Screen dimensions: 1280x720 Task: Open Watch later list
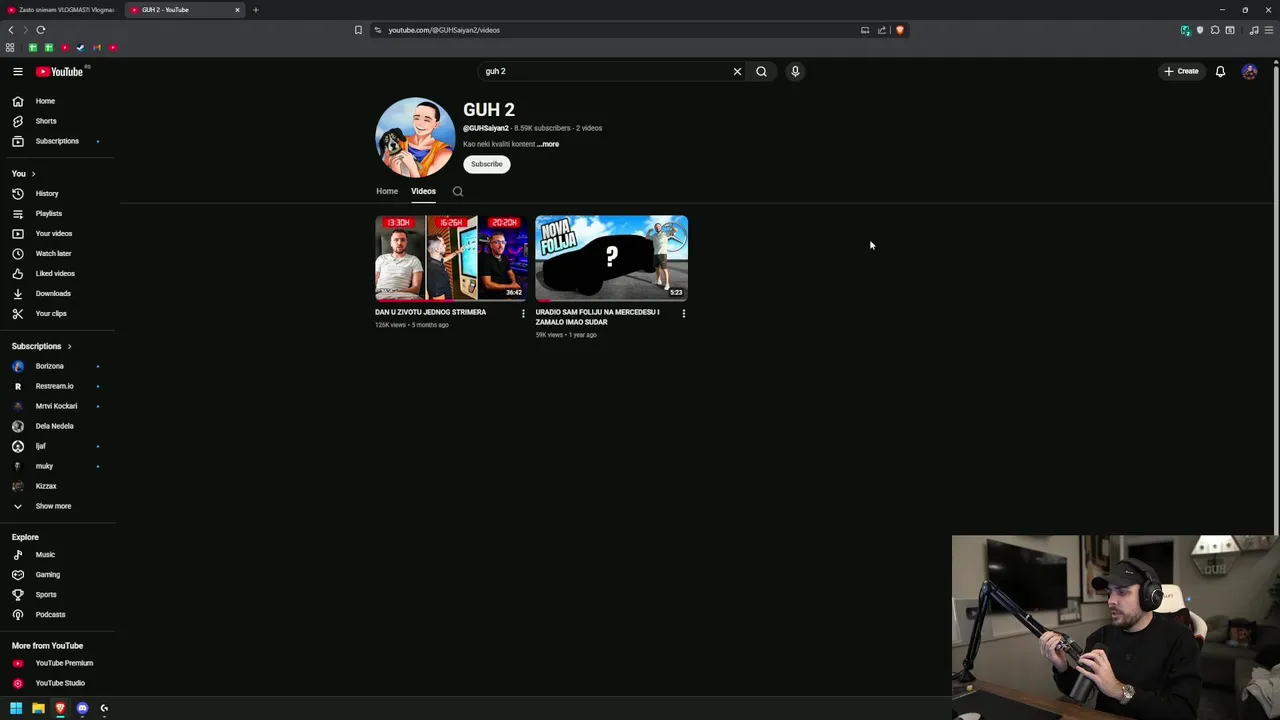[x=57, y=253]
